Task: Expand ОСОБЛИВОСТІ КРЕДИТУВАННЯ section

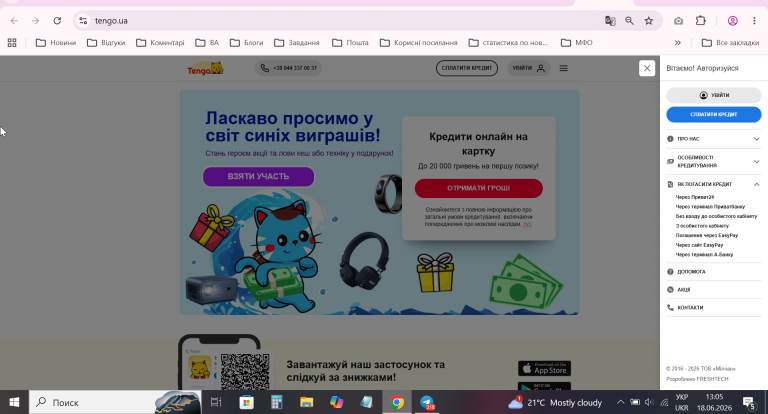Action: pyautogui.click(x=714, y=162)
